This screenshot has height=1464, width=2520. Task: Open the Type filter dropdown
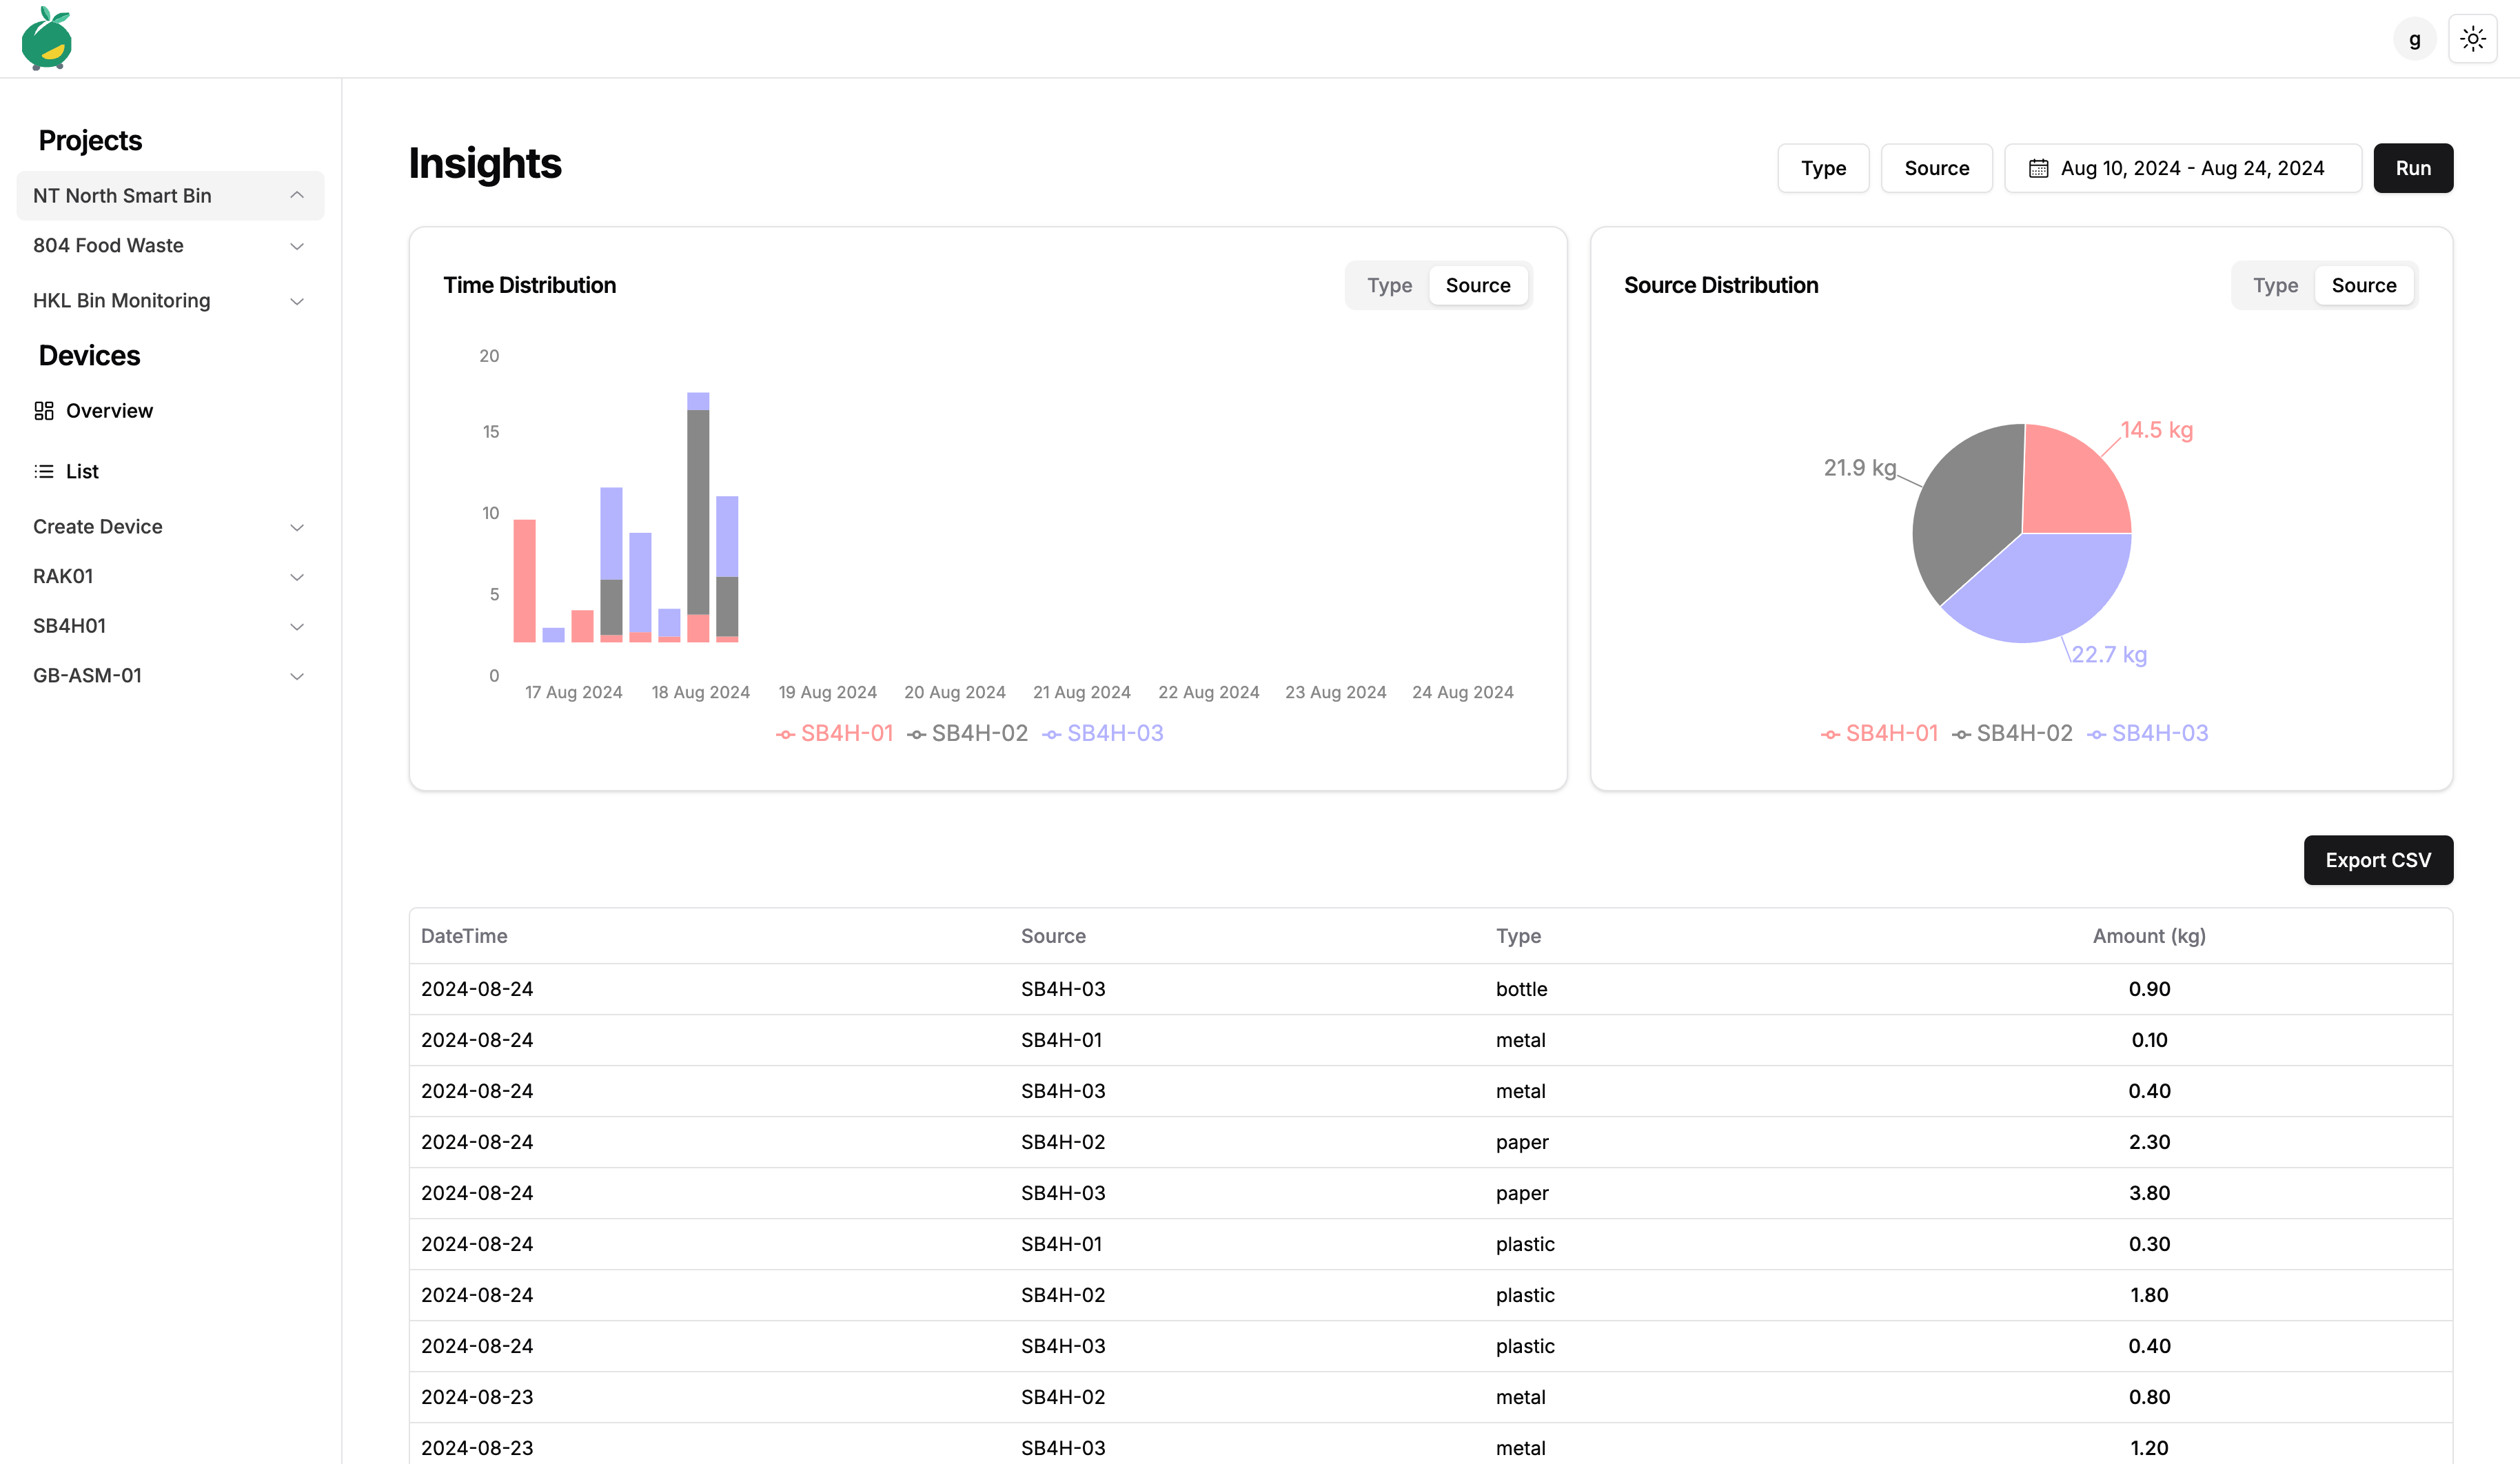tap(1823, 168)
